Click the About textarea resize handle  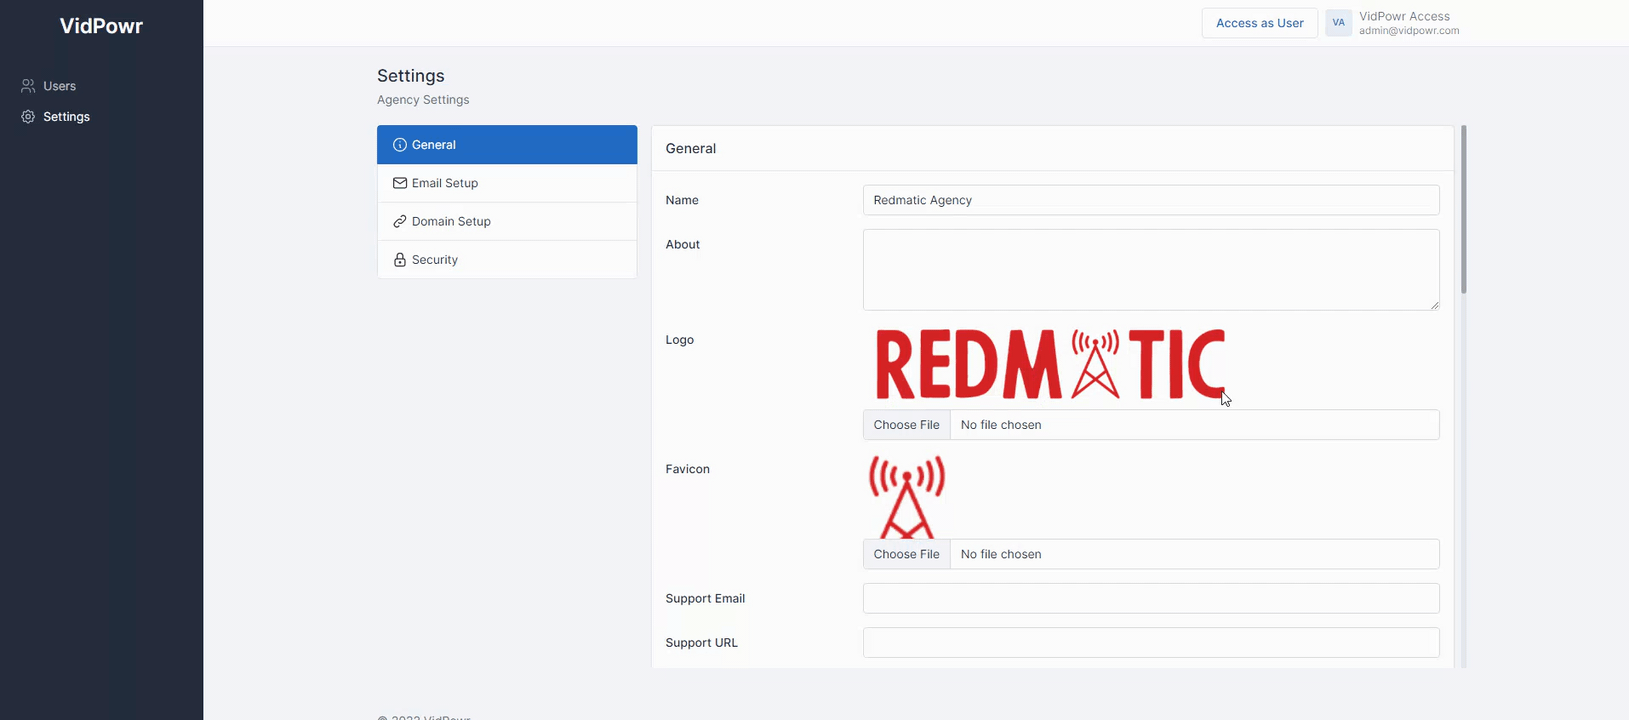pyautogui.click(x=1434, y=305)
